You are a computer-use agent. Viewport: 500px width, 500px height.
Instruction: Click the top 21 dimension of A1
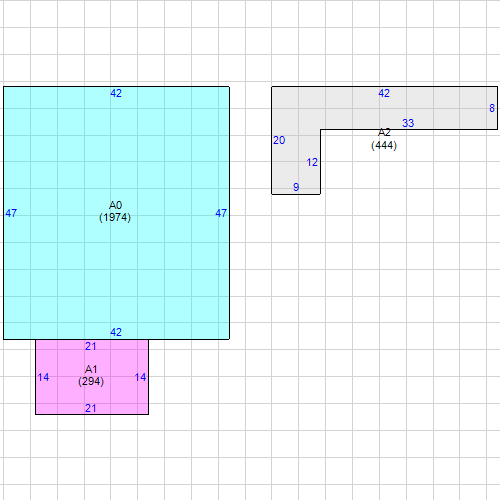[91, 347]
